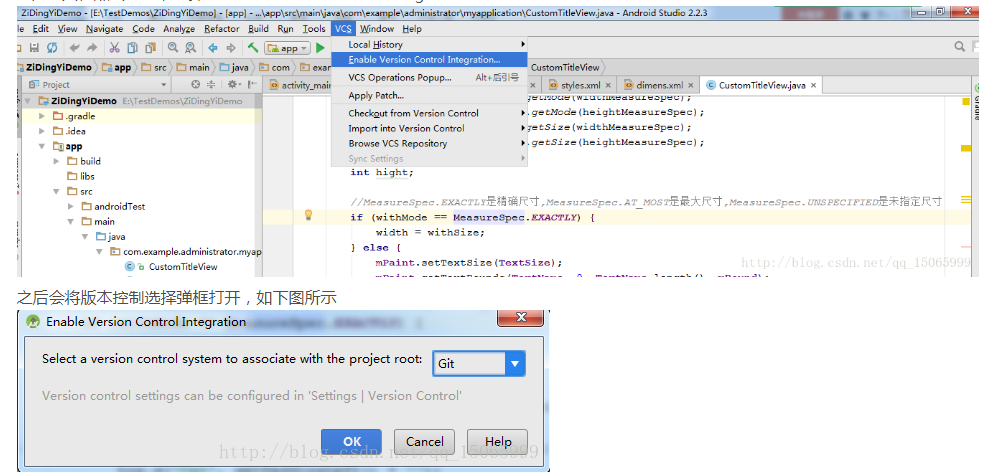Click the Forward navigation arrow
The height and width of the screenshot is (476, 987).
230,48
